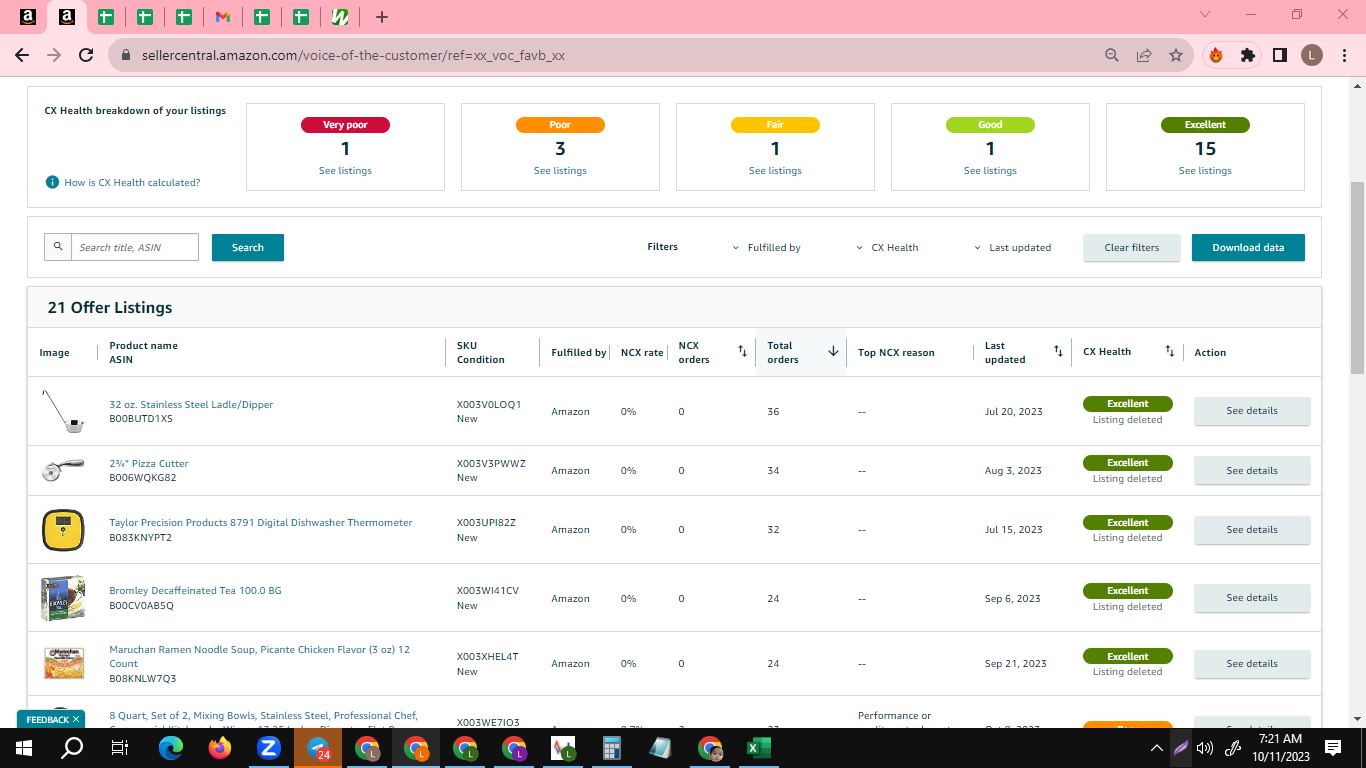The width and height of the screenshot is (1366, 768).
Task: Open Task View in the taskbar
Action: point(120,747)
